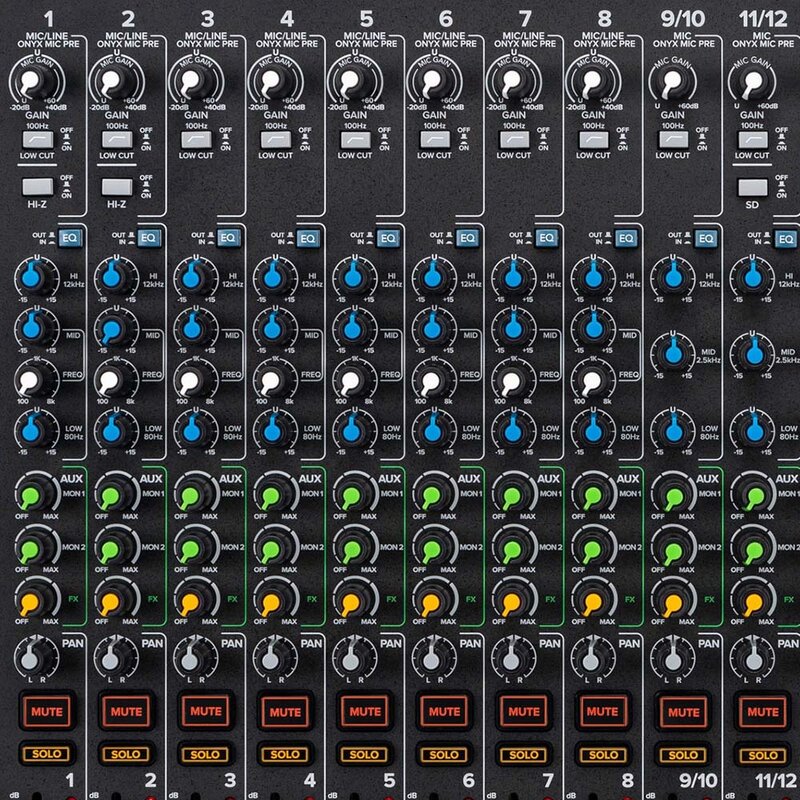Click the MID 2.5kHz knob on channel 9/10

(x=672, y=352)
